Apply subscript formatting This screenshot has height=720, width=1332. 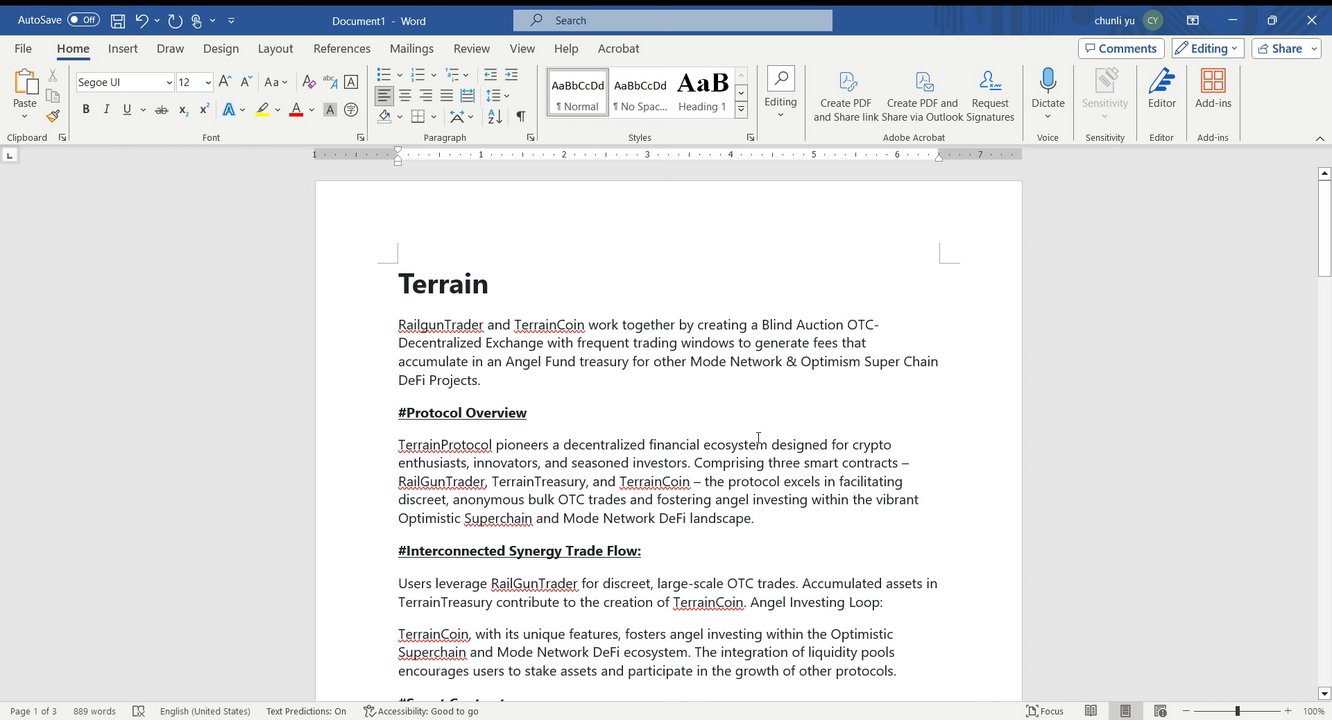point(184,110)
